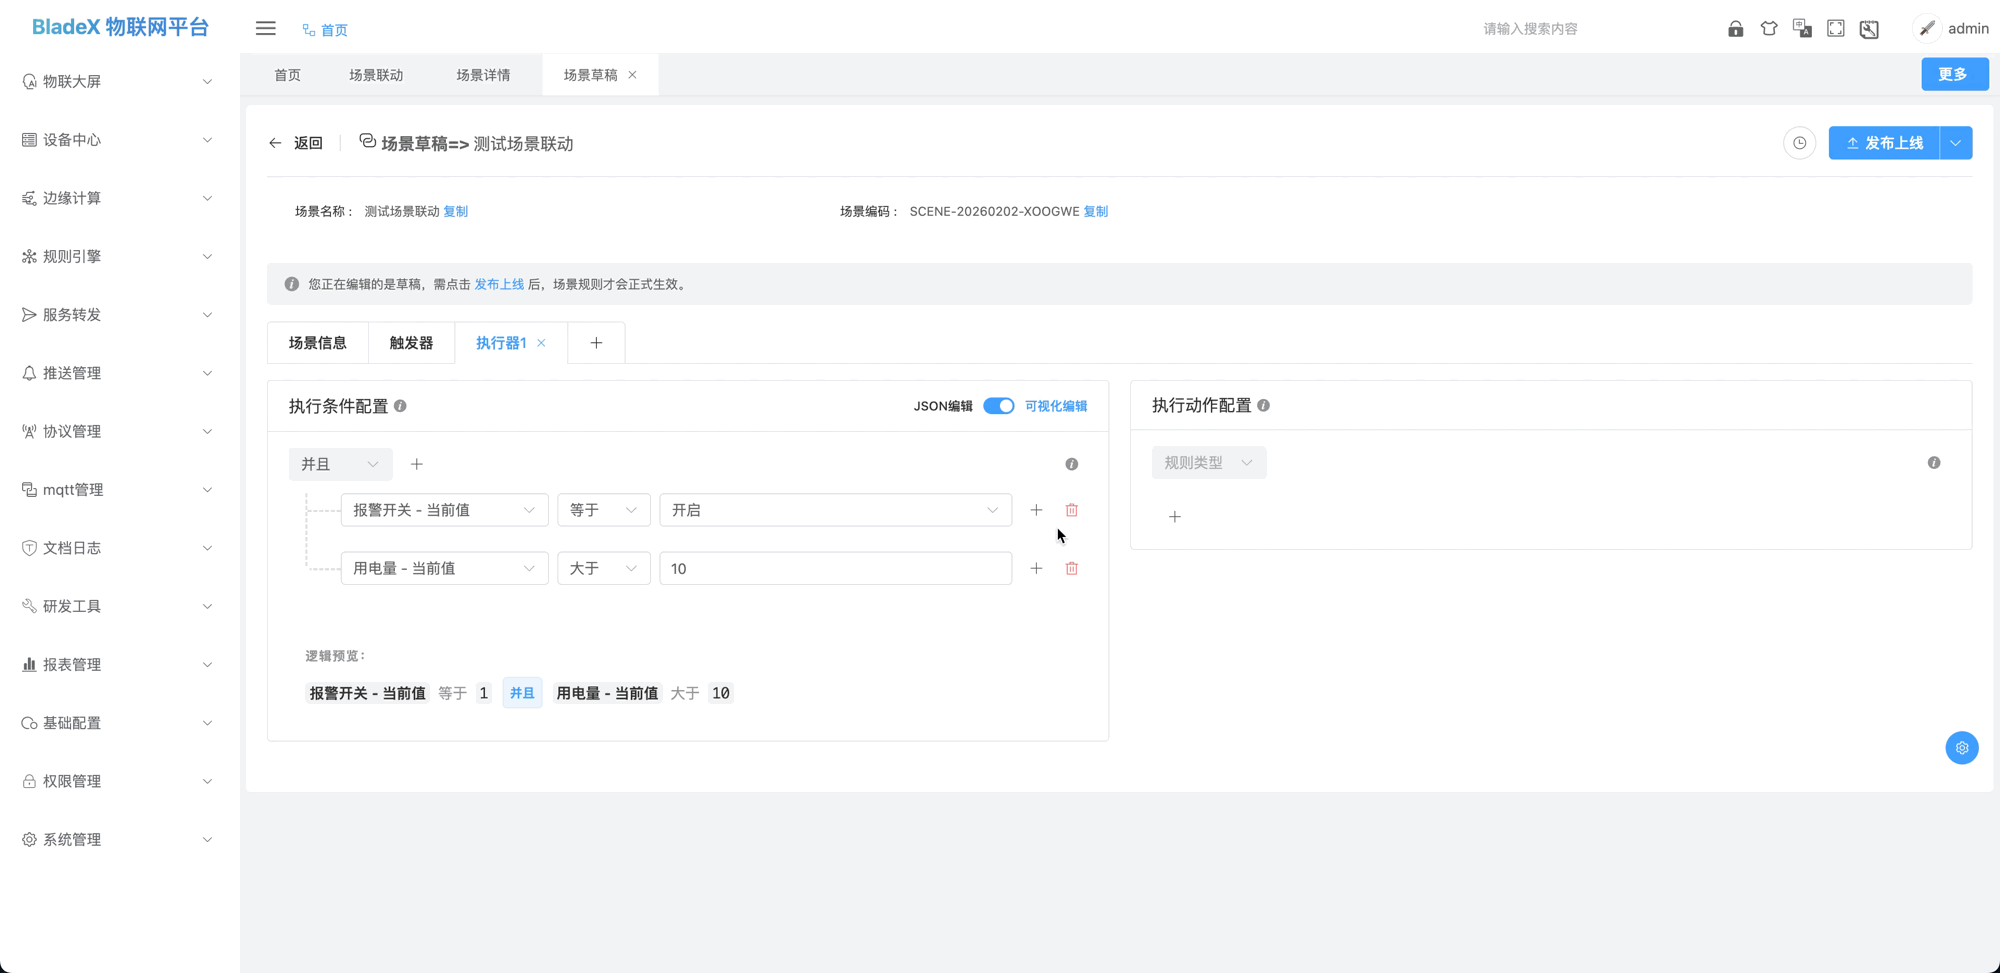Toggle the JSON编辑 / 可视化编辑 switch
This screenshot has height=973, width=2000.
click(x=998, y=406)
